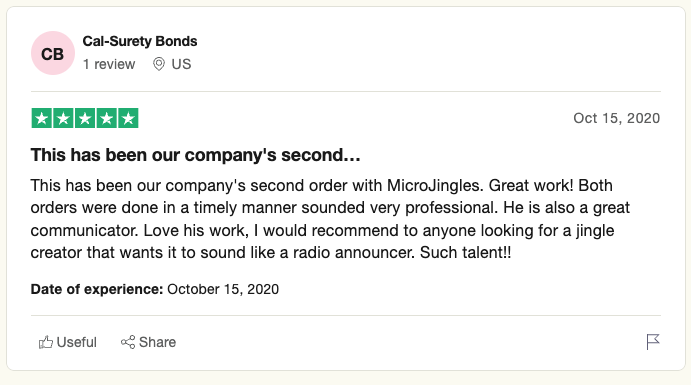The image size is (691, 385).
Task: Click the thumbs-up Useful icon
Action: 45,342
